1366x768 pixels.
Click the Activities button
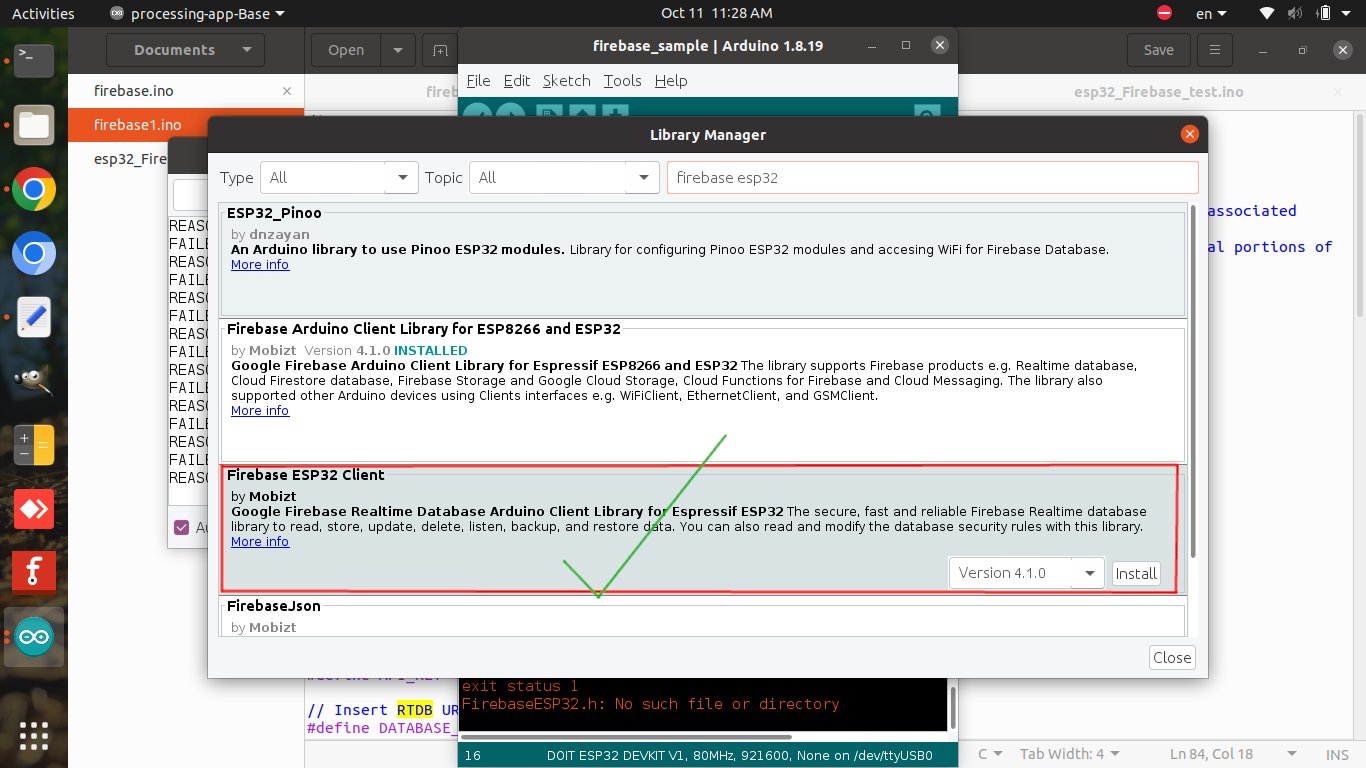point(43,13)
